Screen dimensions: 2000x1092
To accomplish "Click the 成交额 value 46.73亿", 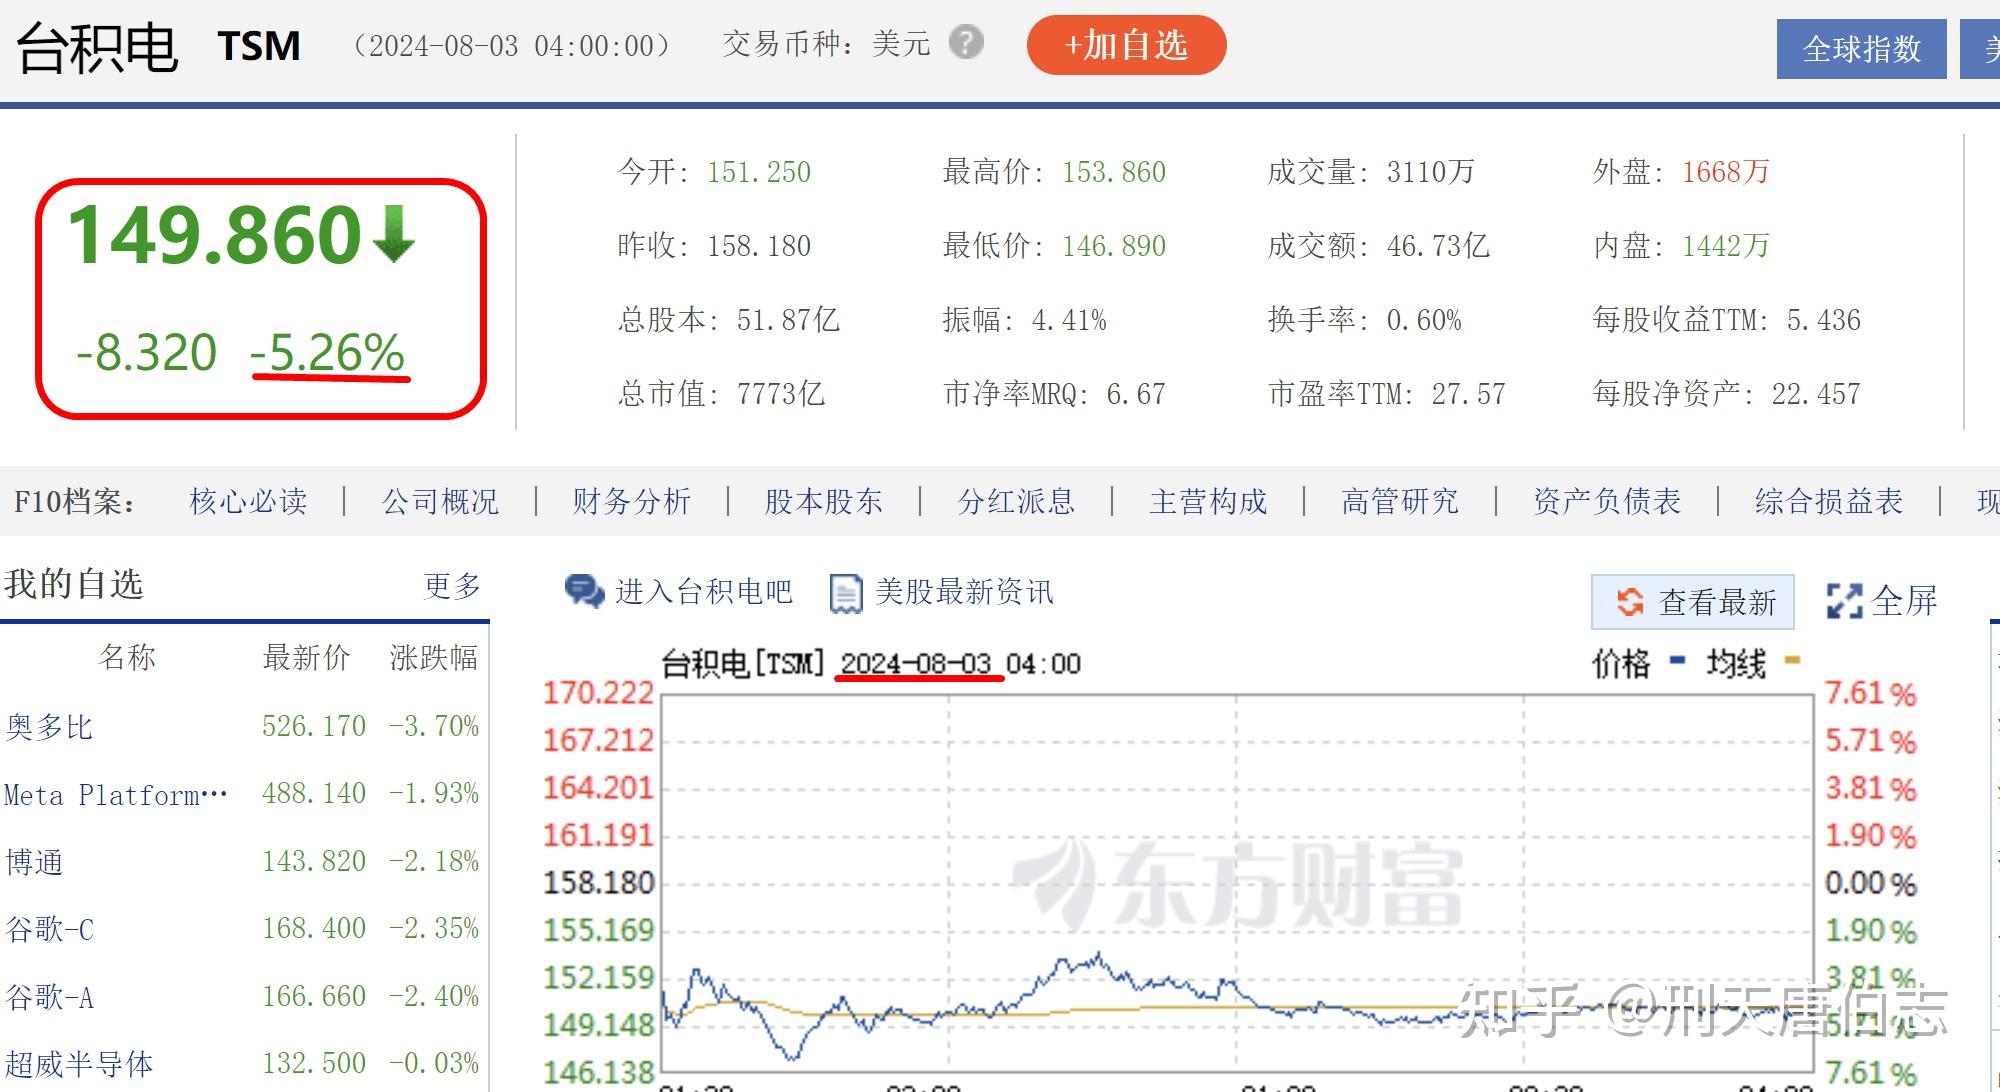I will click(1438, 246).
